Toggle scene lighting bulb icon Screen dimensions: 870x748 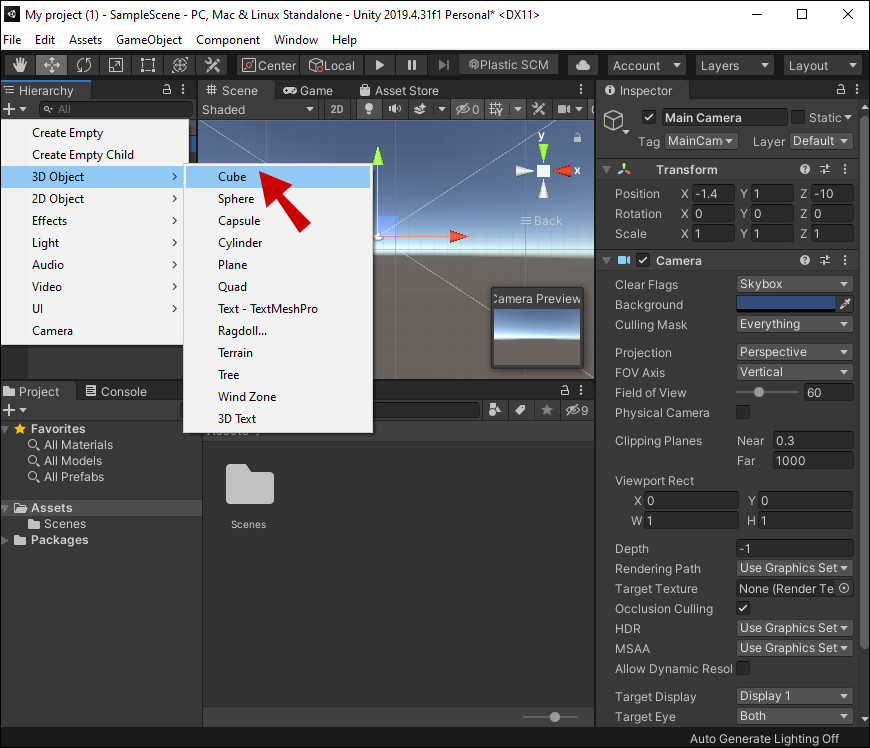[368, 109]
